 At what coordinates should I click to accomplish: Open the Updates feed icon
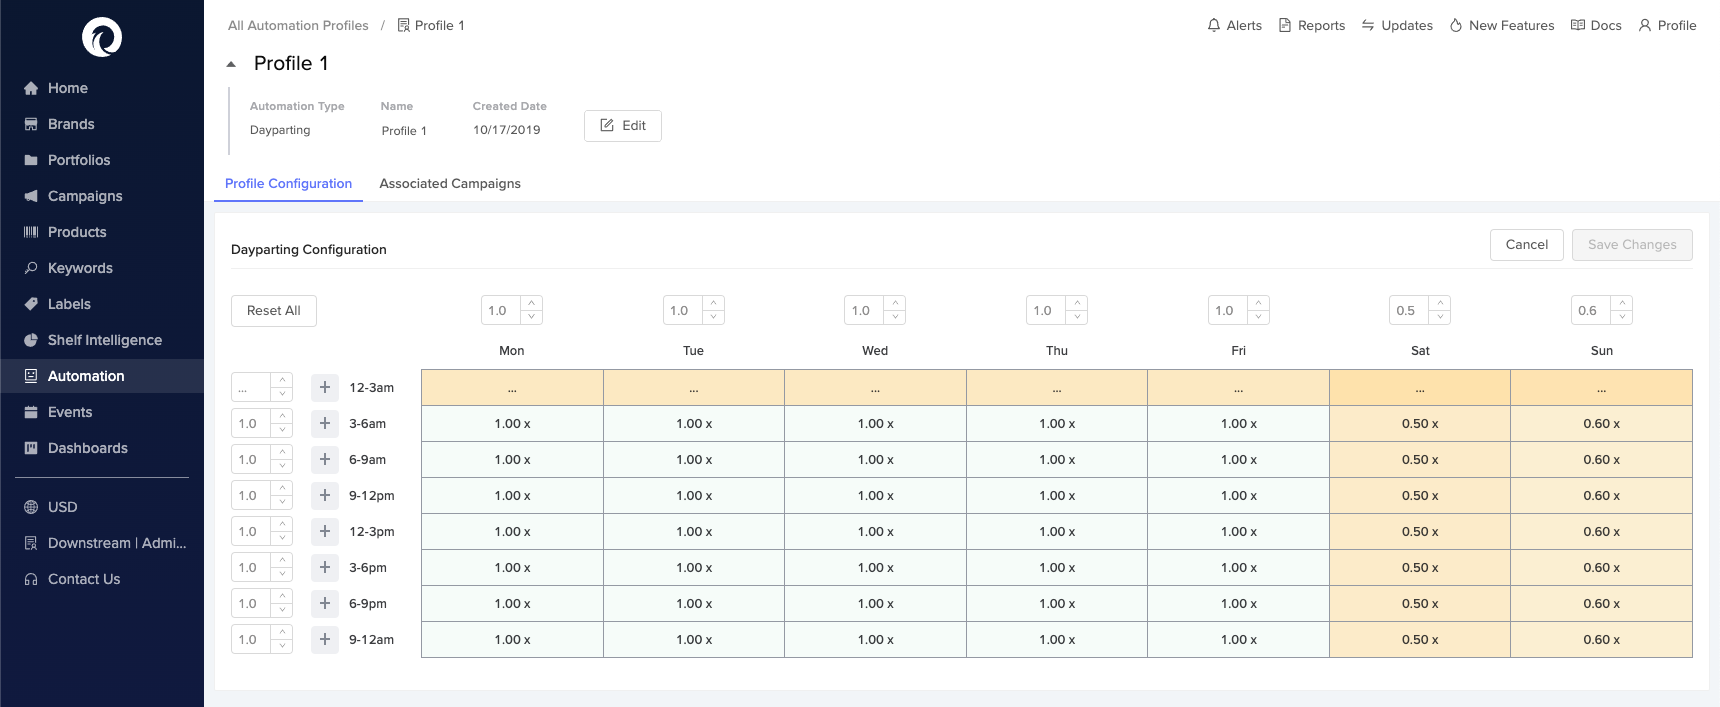[1368, 25]
